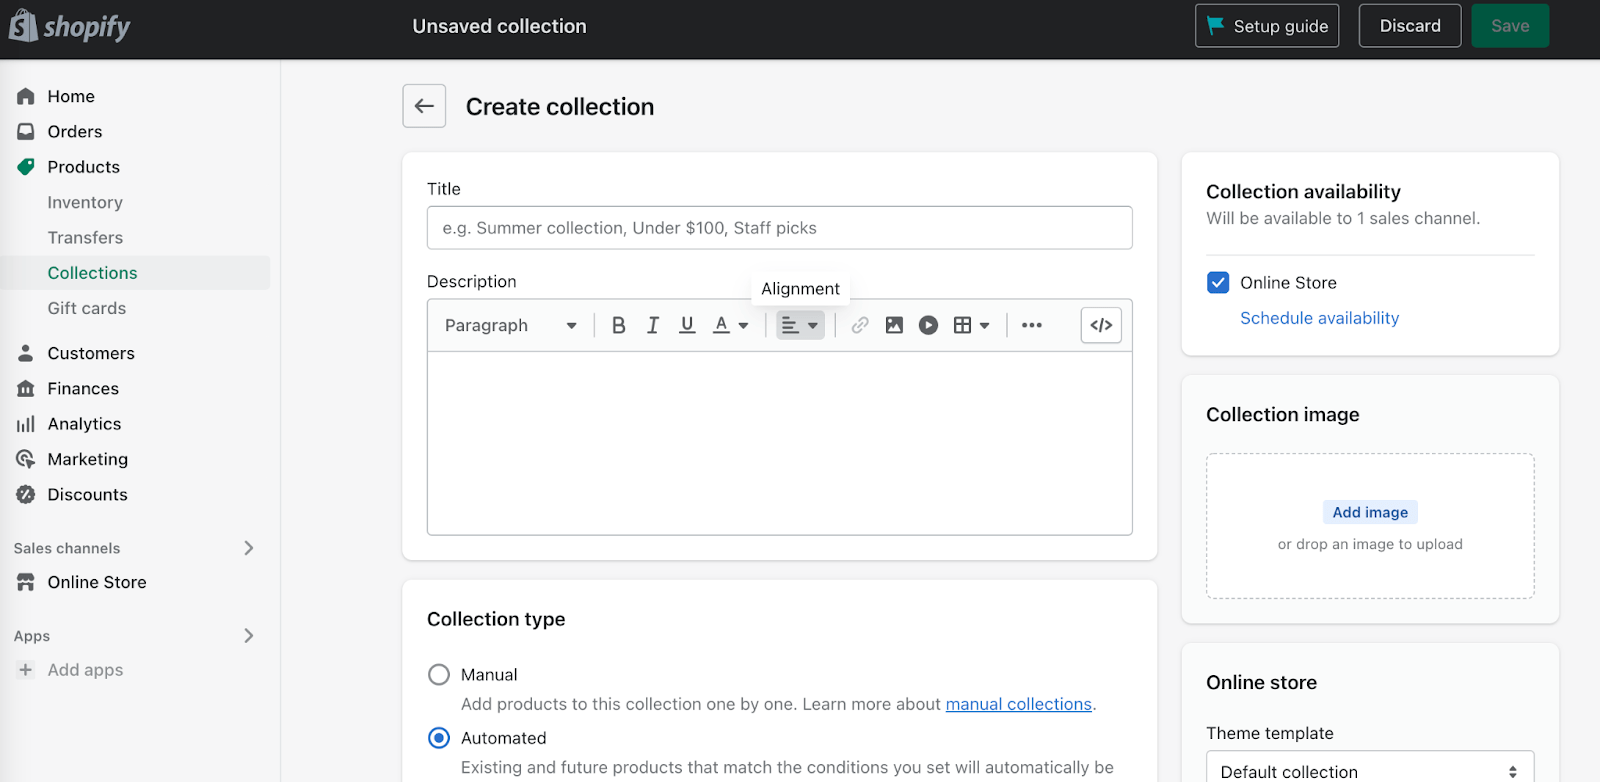Insert video using the play icon
The height and width of the screenshot is (782, 1600).
tap(928, 325)
